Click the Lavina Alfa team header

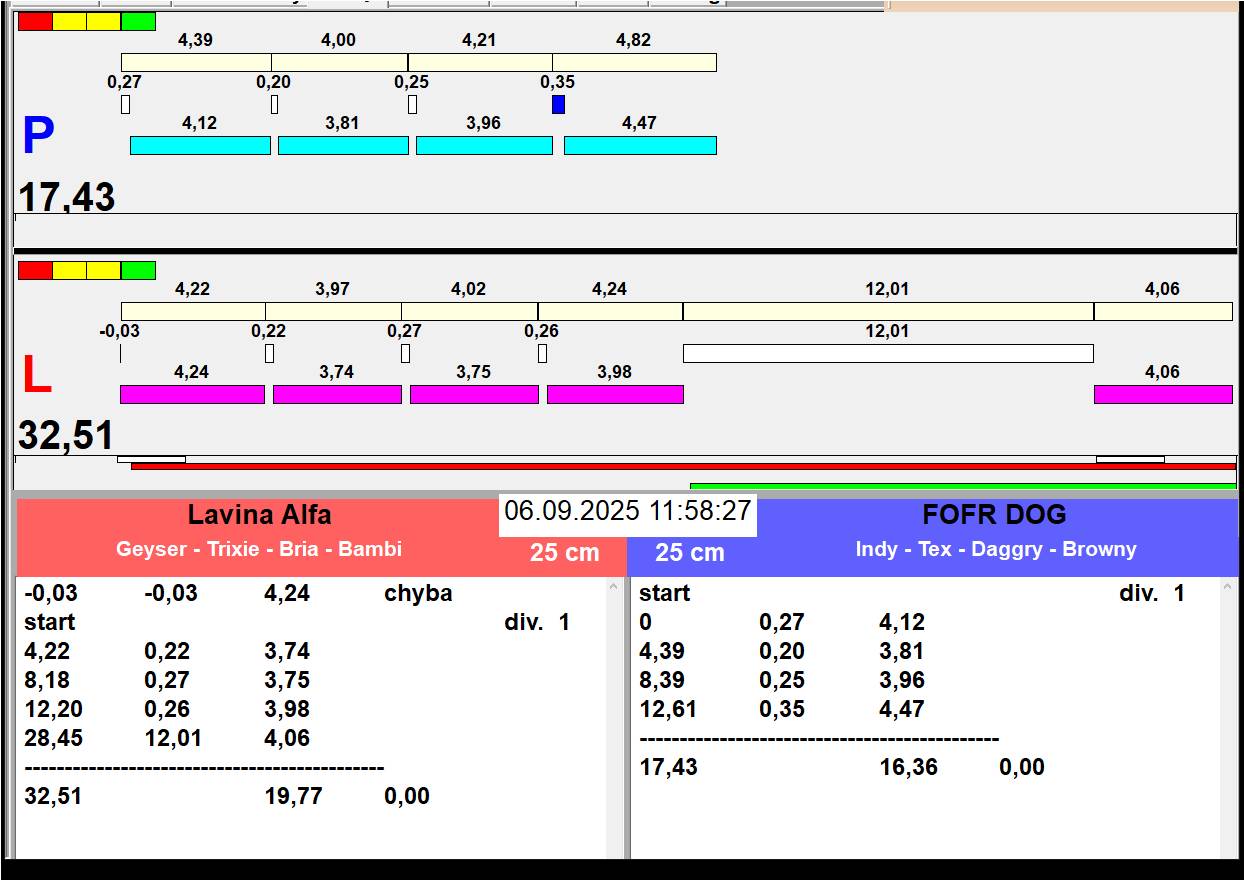pos(259,516)
